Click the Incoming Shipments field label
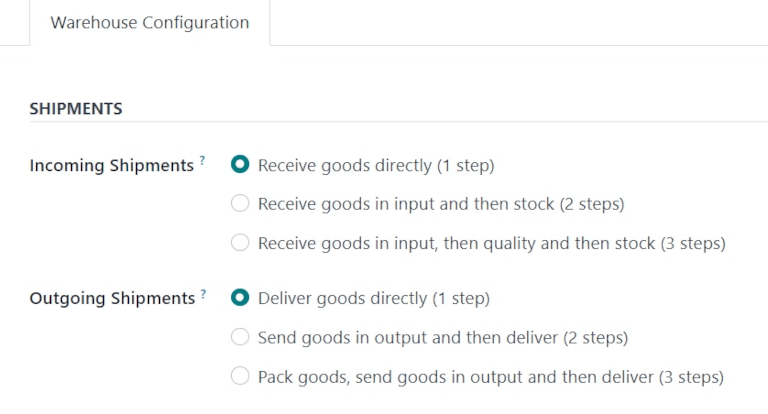 click(111, 166)
